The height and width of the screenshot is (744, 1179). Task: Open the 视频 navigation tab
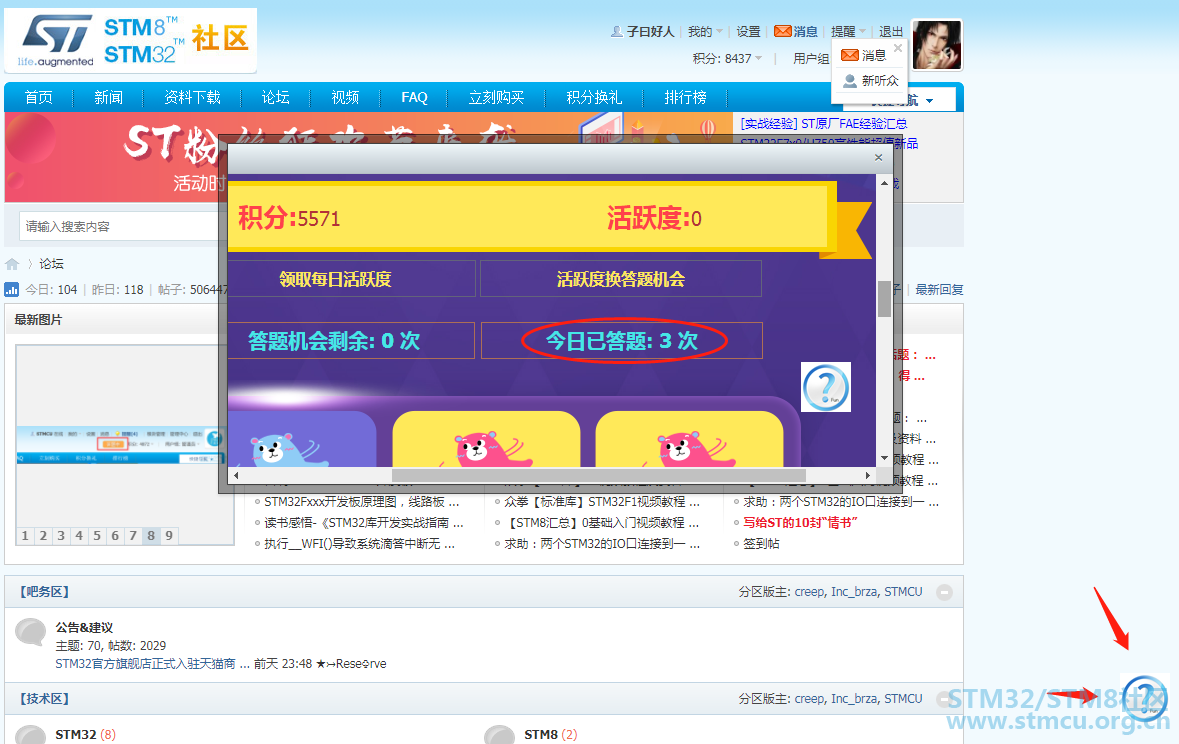point(345,97)
